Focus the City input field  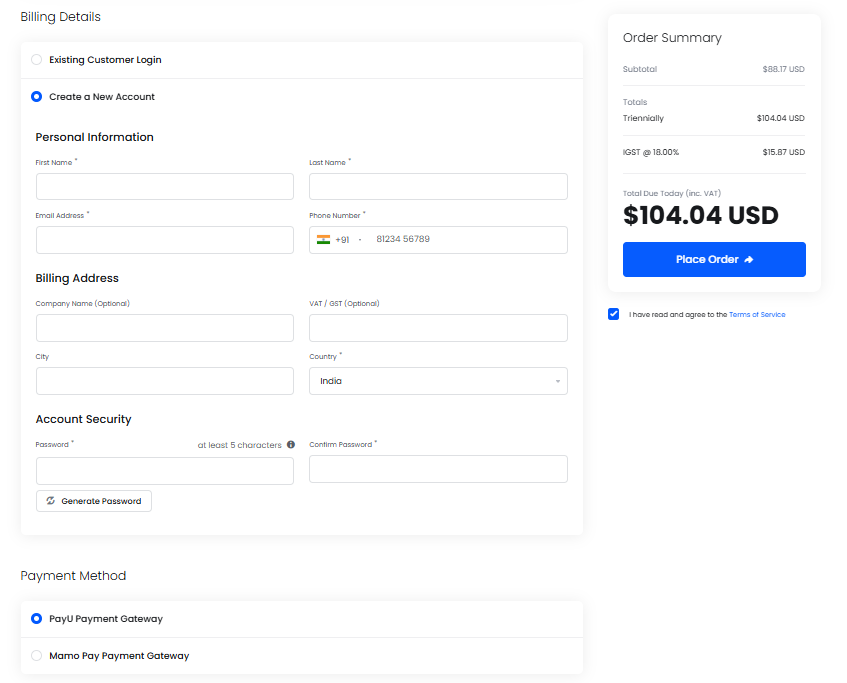pos(165,381)
